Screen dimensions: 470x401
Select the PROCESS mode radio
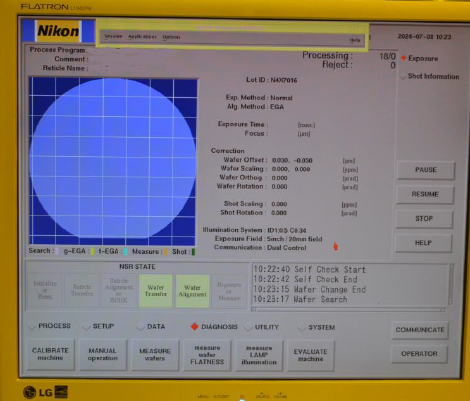[x=32, y=326]
